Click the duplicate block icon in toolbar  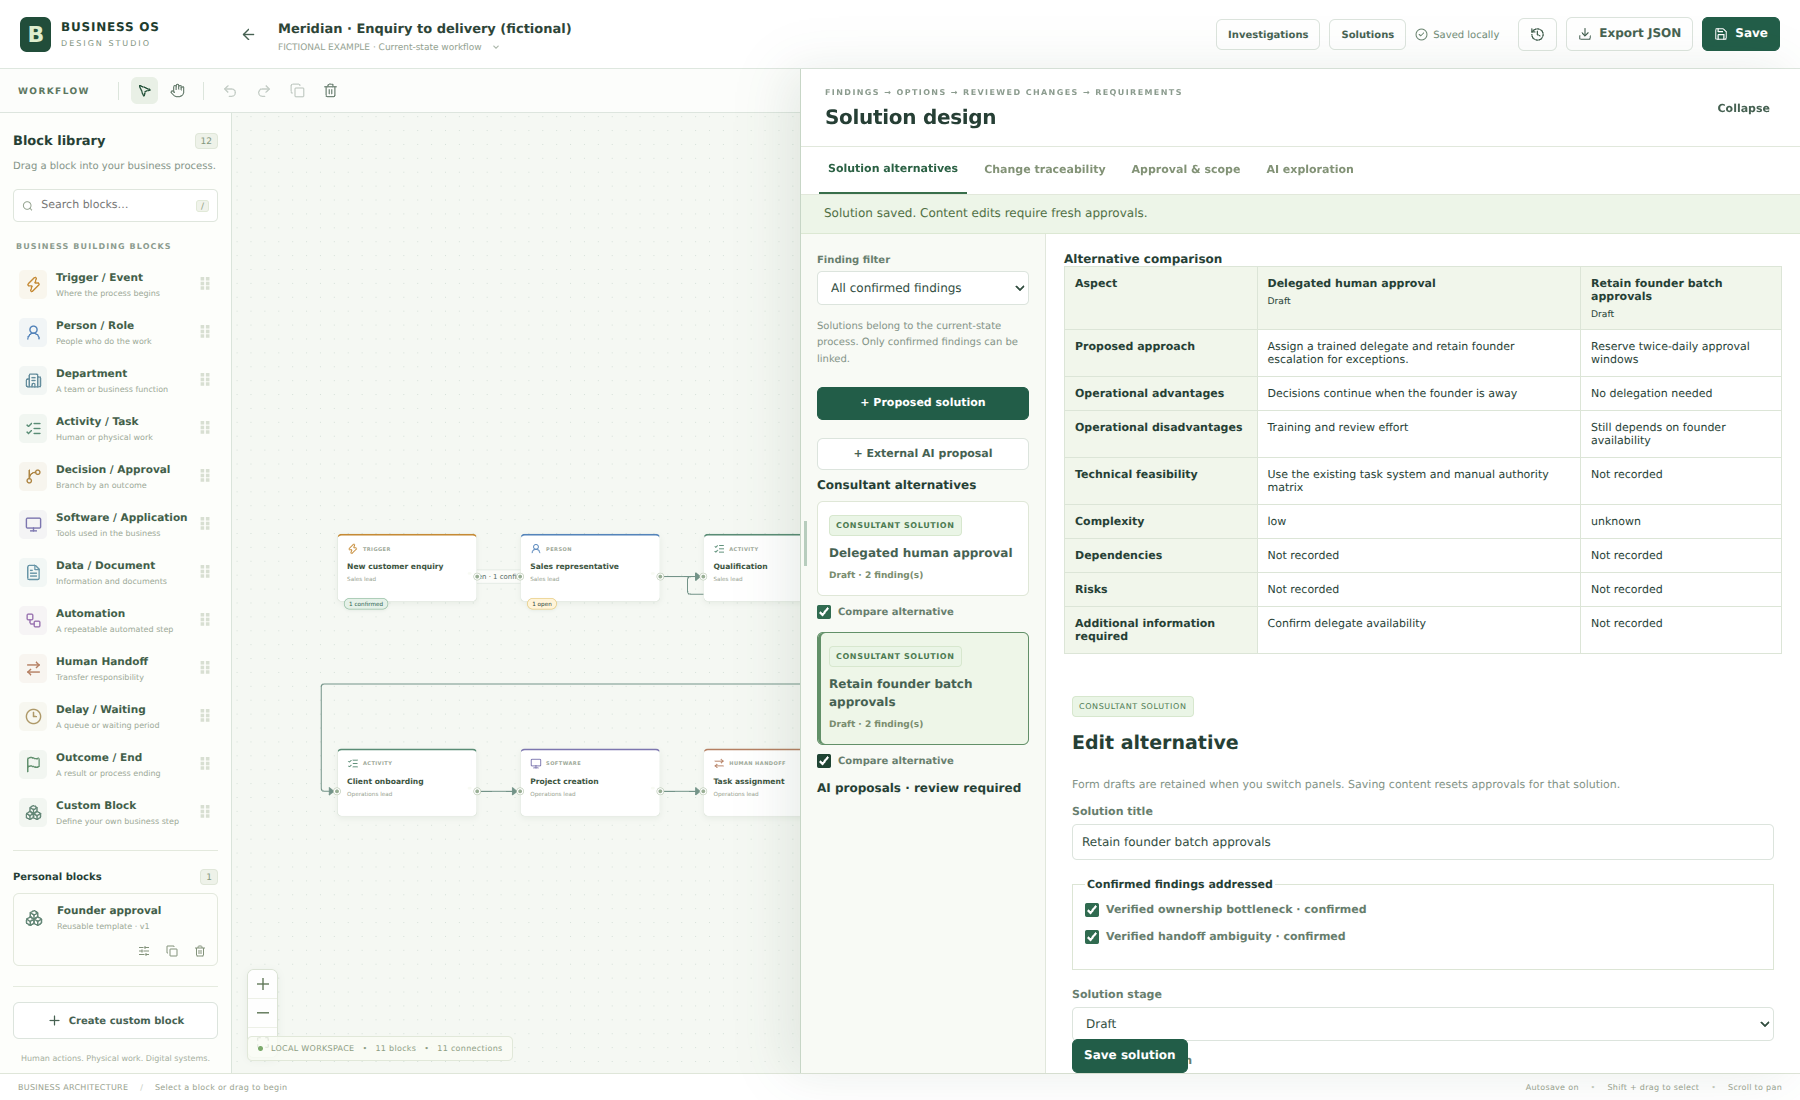(297, 91)
